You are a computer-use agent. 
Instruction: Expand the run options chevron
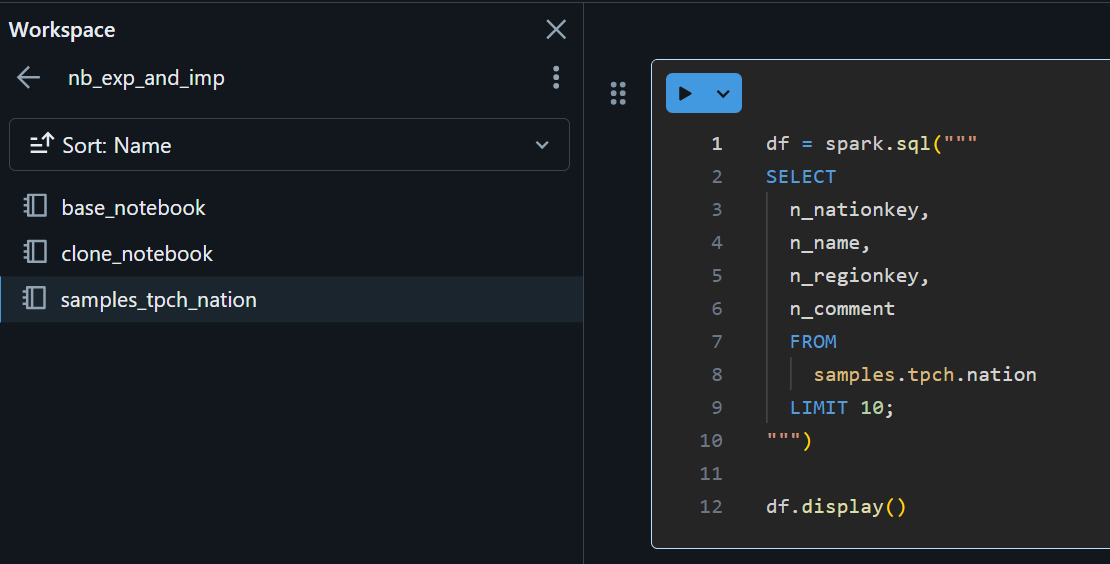click(x=723, y=94)
